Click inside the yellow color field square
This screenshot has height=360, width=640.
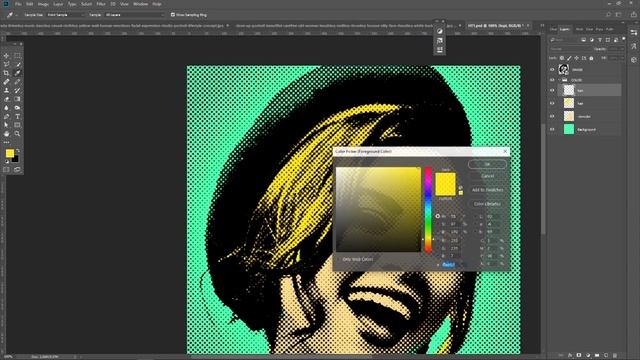[378, 209]
